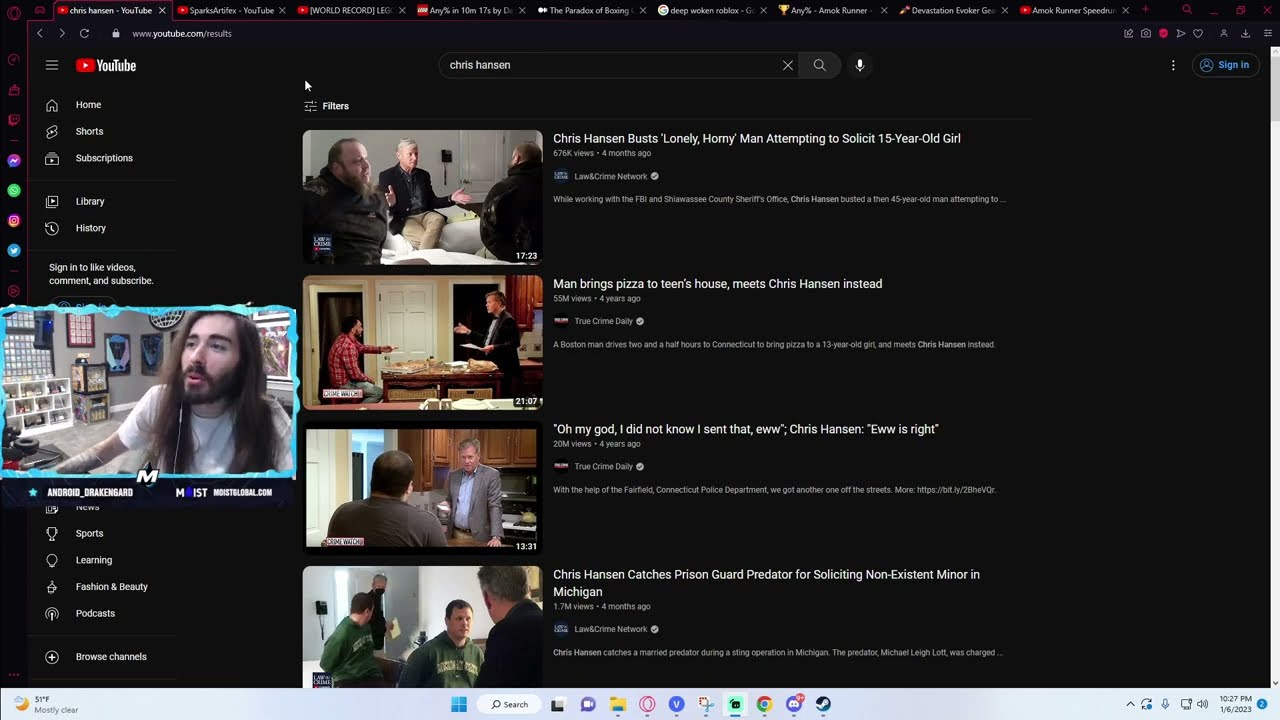Click the Sign in button

pos(1225,65)
